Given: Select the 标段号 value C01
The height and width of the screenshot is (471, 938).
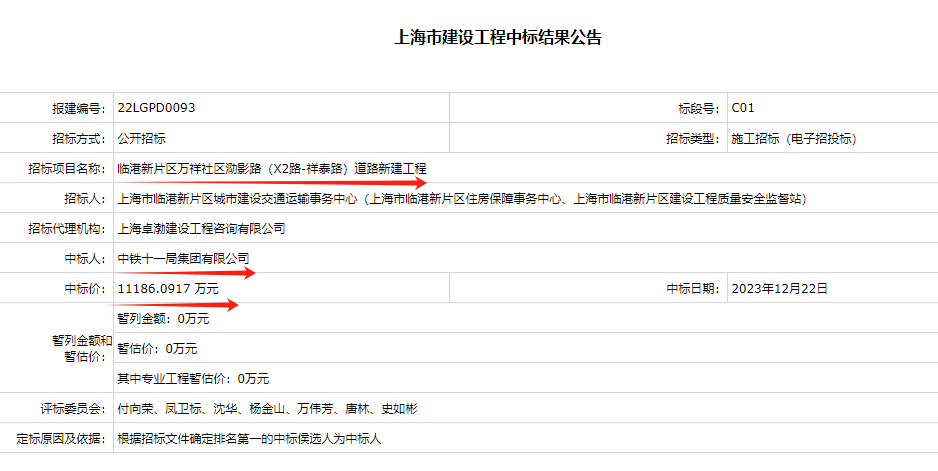Looking at the screenshot, I should point(743,108).
